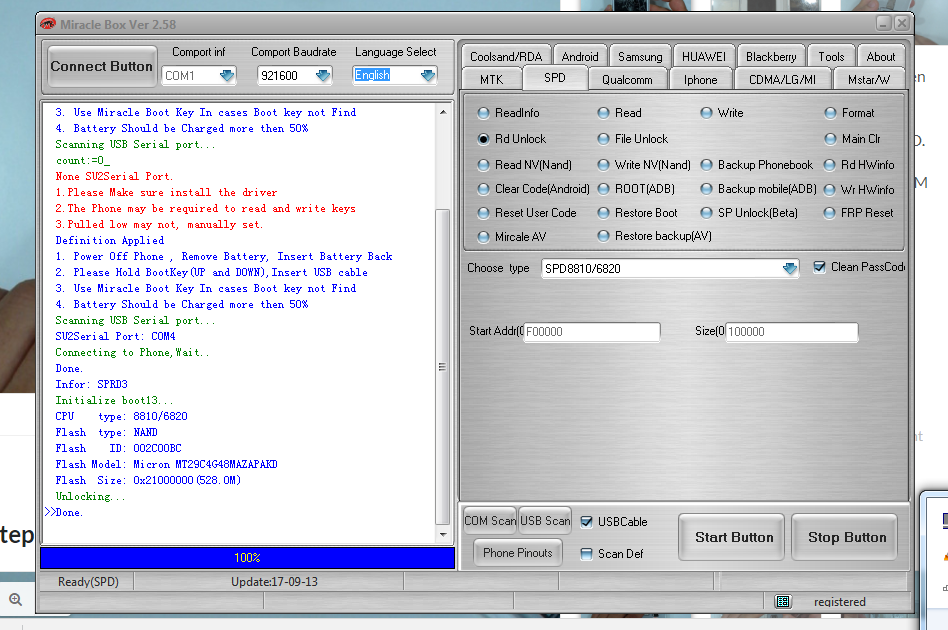Image resolution: width=948 pixels, height=630 pixels.
Task: Toggle the Clean PassCode checkbox
Action: tap(819, 267)
